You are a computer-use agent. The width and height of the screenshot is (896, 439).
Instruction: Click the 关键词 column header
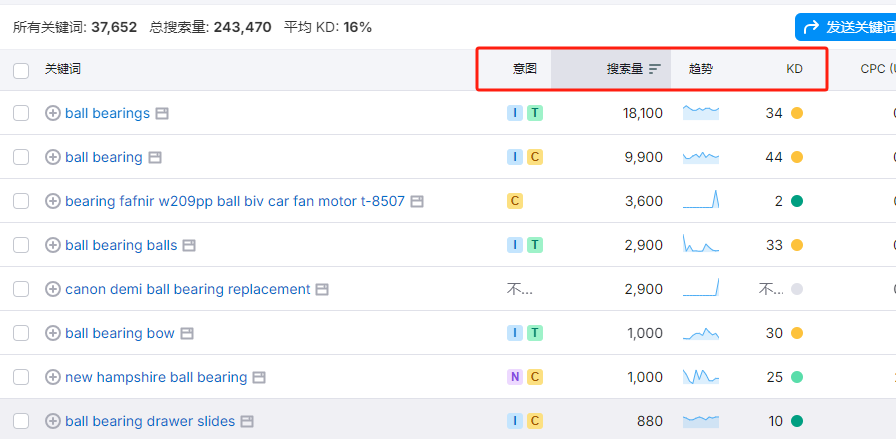pyautogui.click(x=62, y=69)
